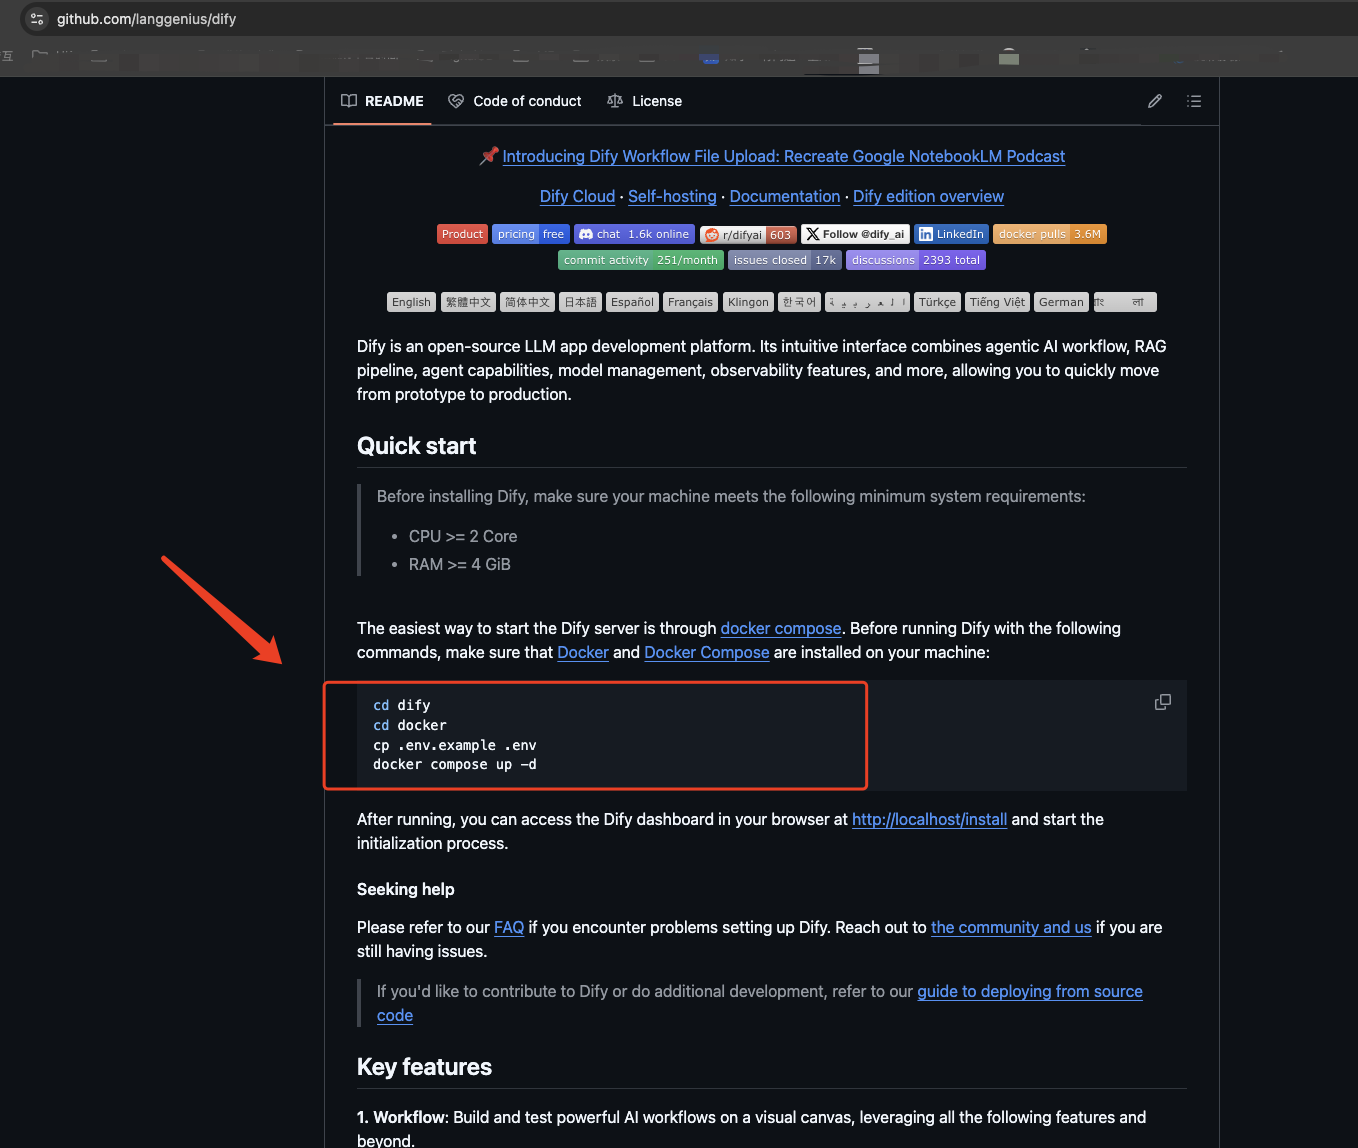
Task: Open the Dify Cloud link
Action: [577, 196]
